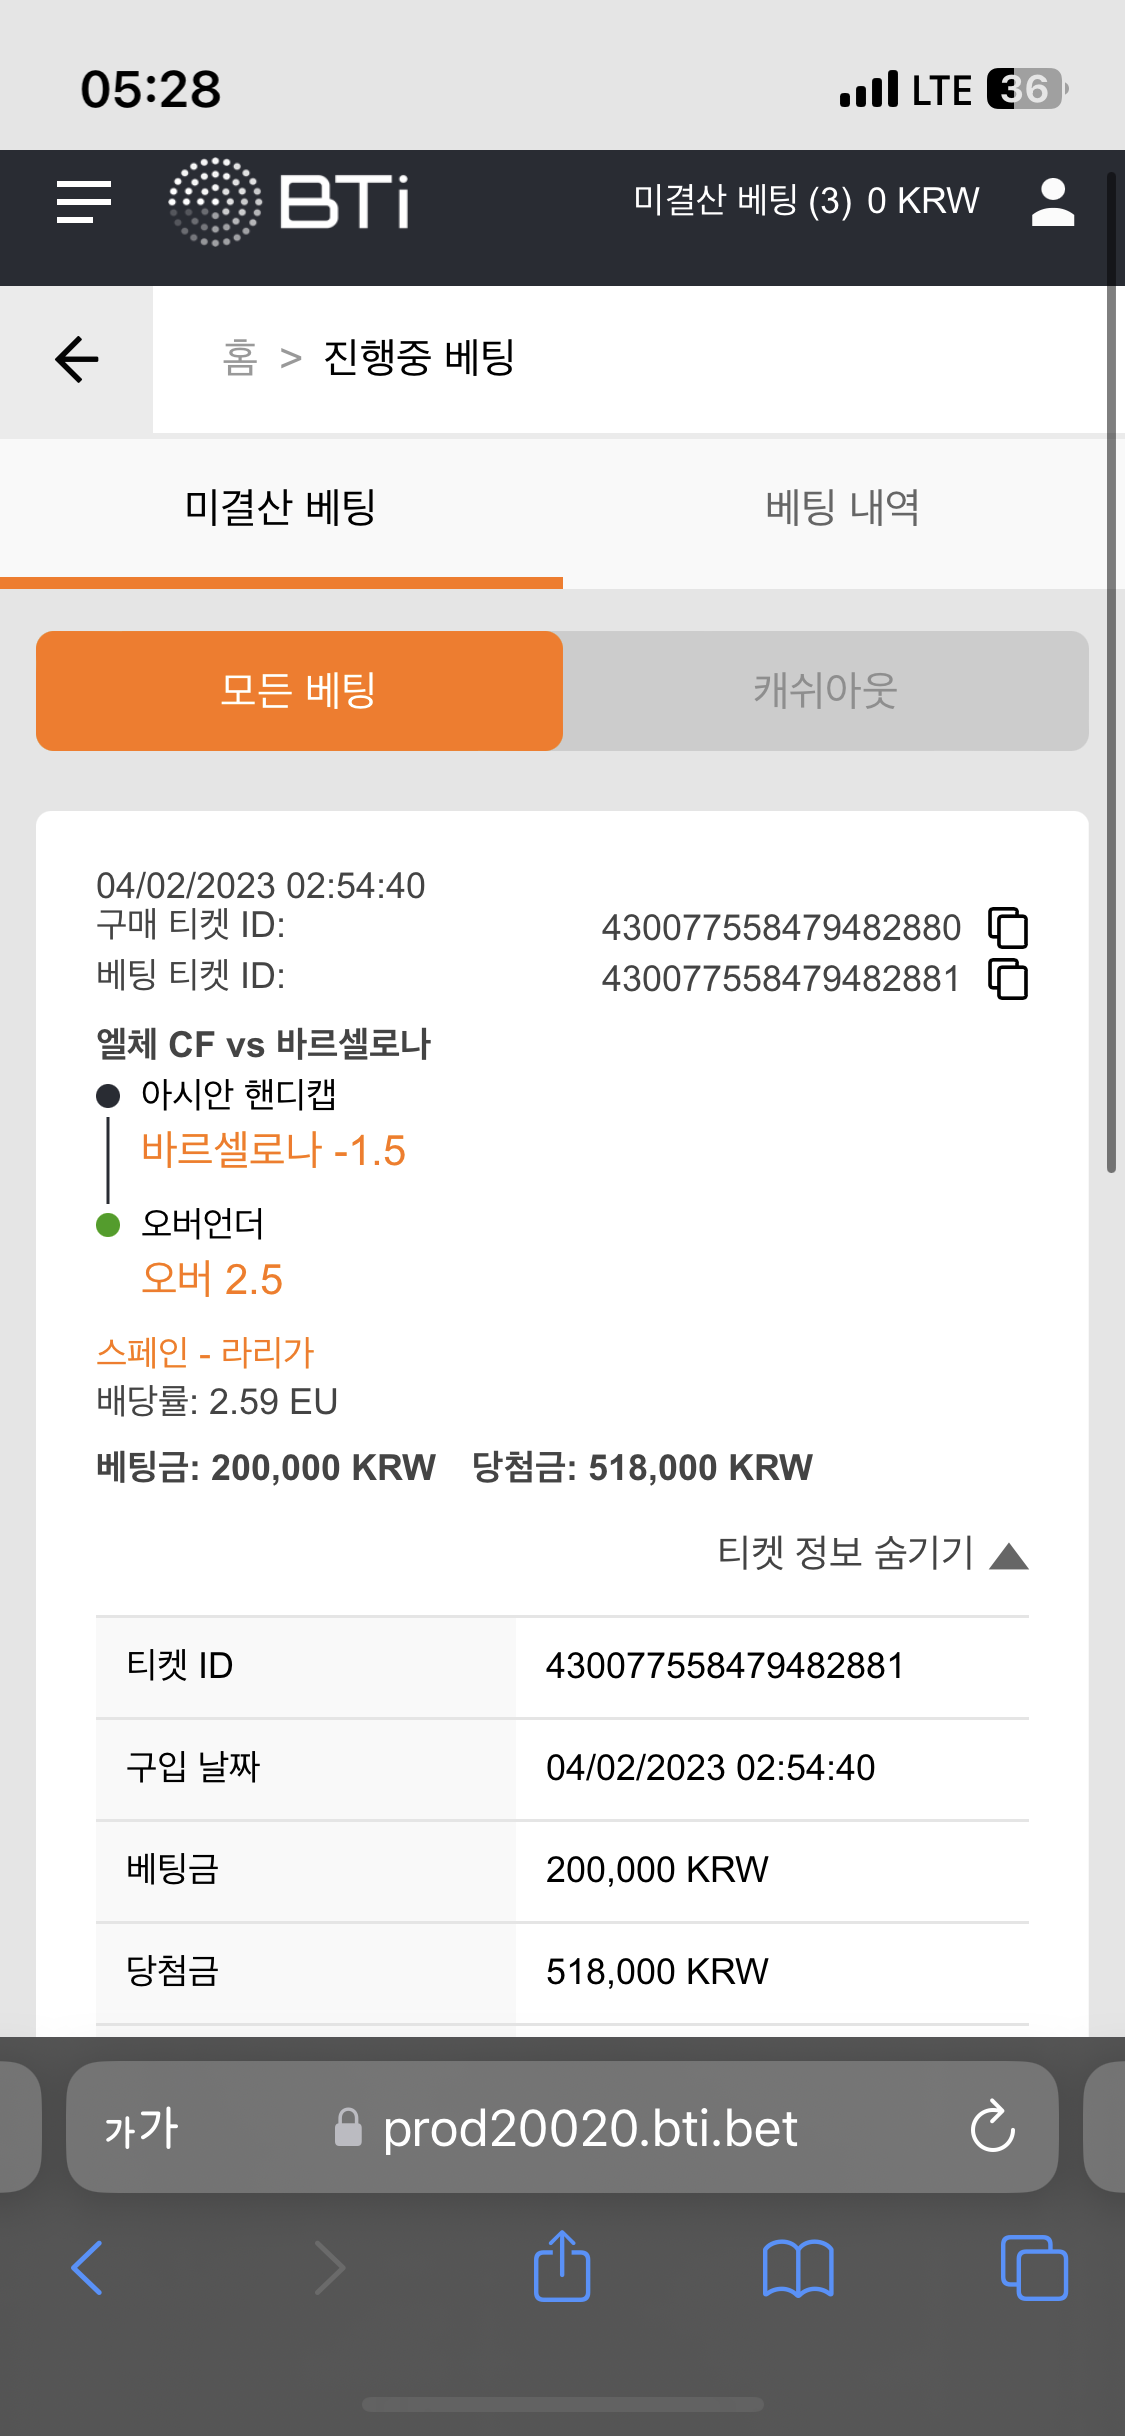Open the 스페인 - 라리가 league link
The width and height of the screenshot is (1125, 2436).
pos(205,1353)
